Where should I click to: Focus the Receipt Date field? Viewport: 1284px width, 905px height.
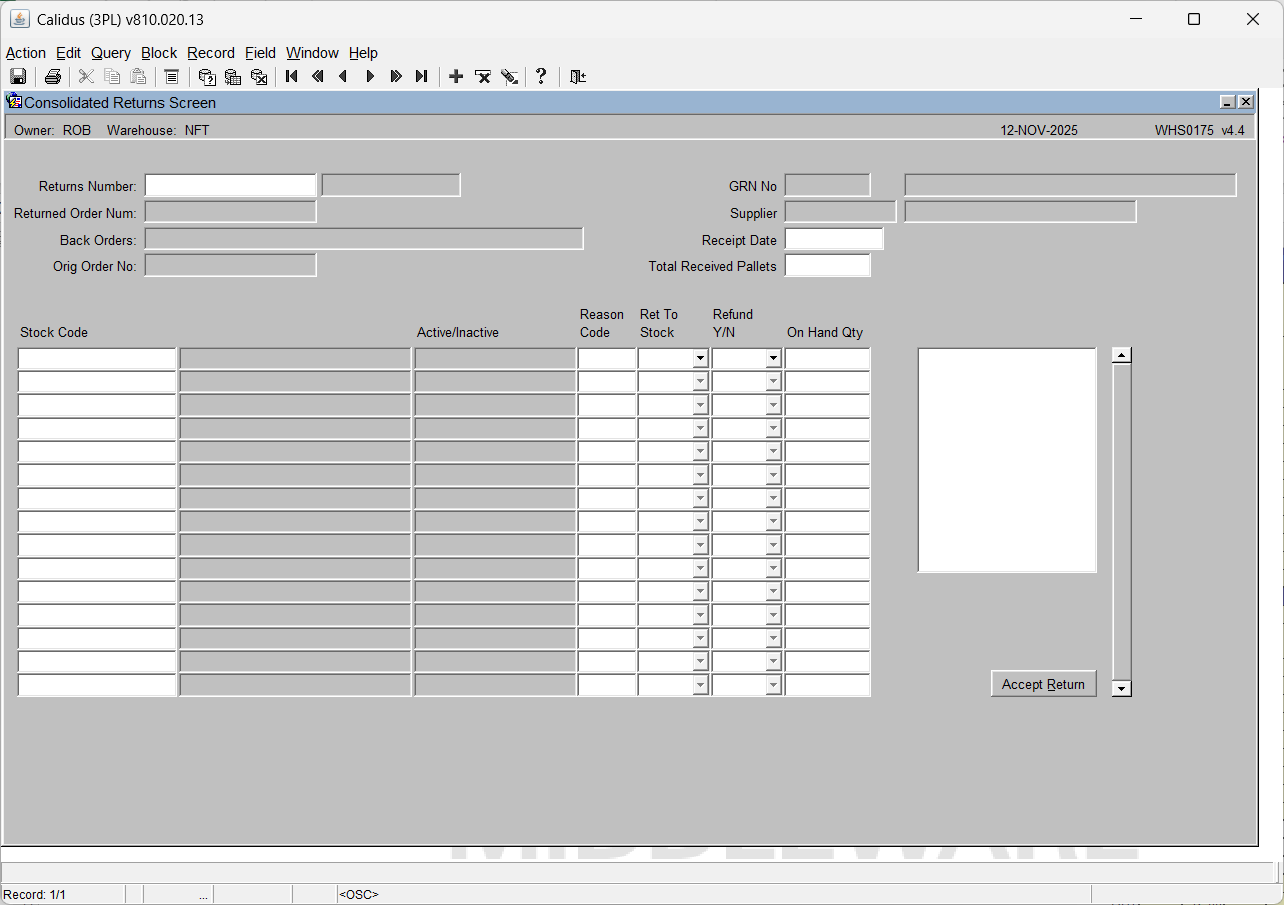click(x=833, y=240)
